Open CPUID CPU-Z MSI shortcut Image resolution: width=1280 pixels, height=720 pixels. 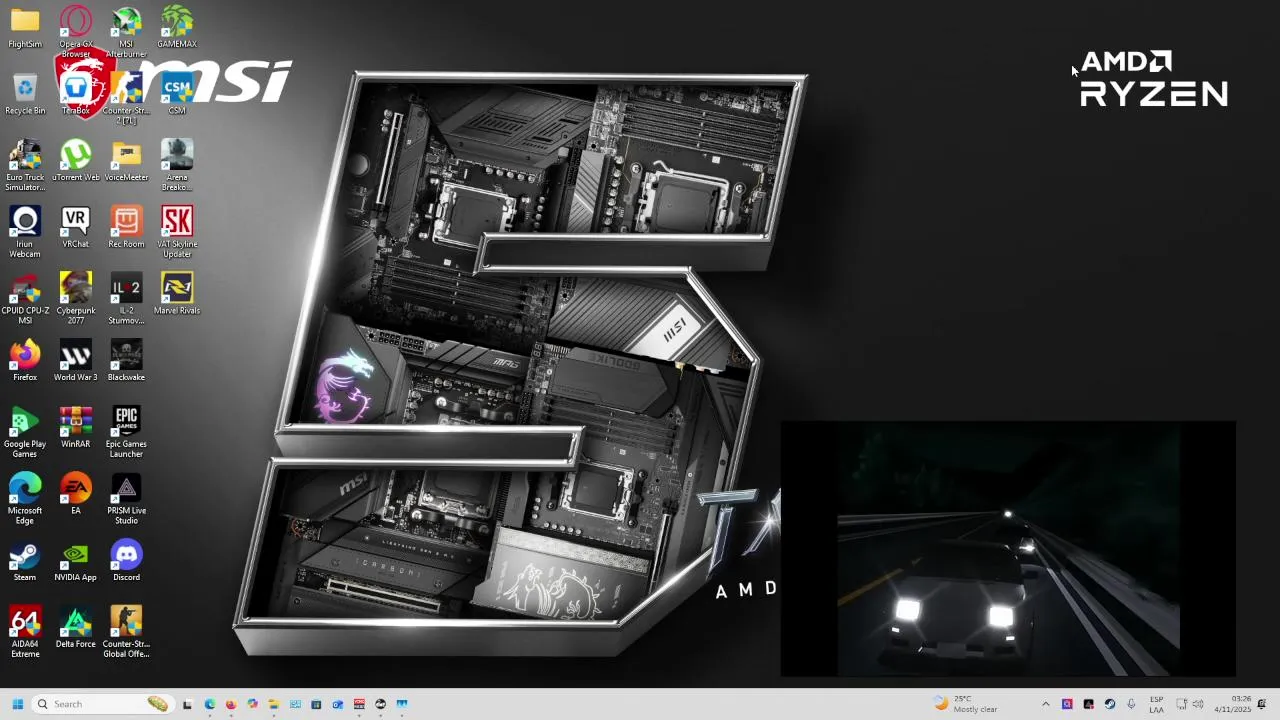(25, 299)
